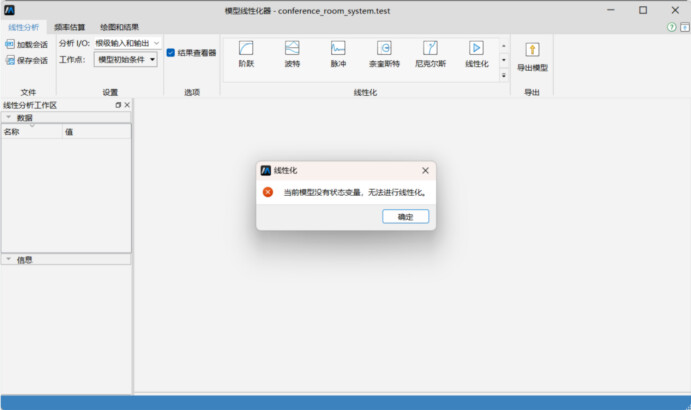Collapse the 数据 section

[8, 117]
